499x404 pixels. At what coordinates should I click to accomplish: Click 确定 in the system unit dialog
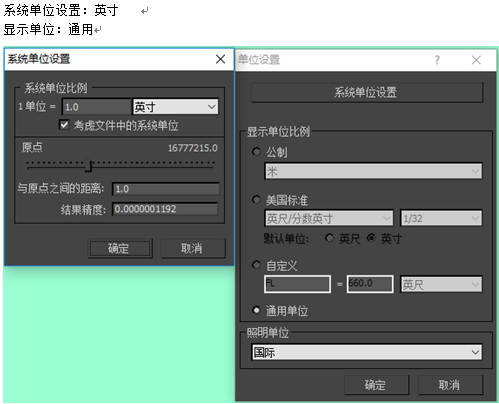[x=120, y=248]
